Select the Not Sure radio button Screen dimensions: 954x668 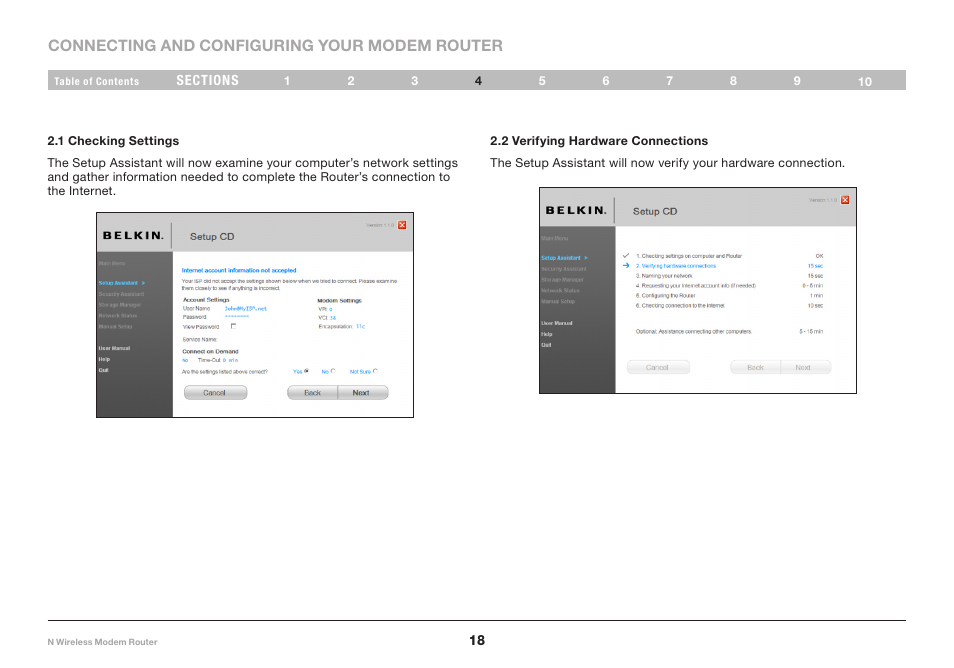click(375, 371)
